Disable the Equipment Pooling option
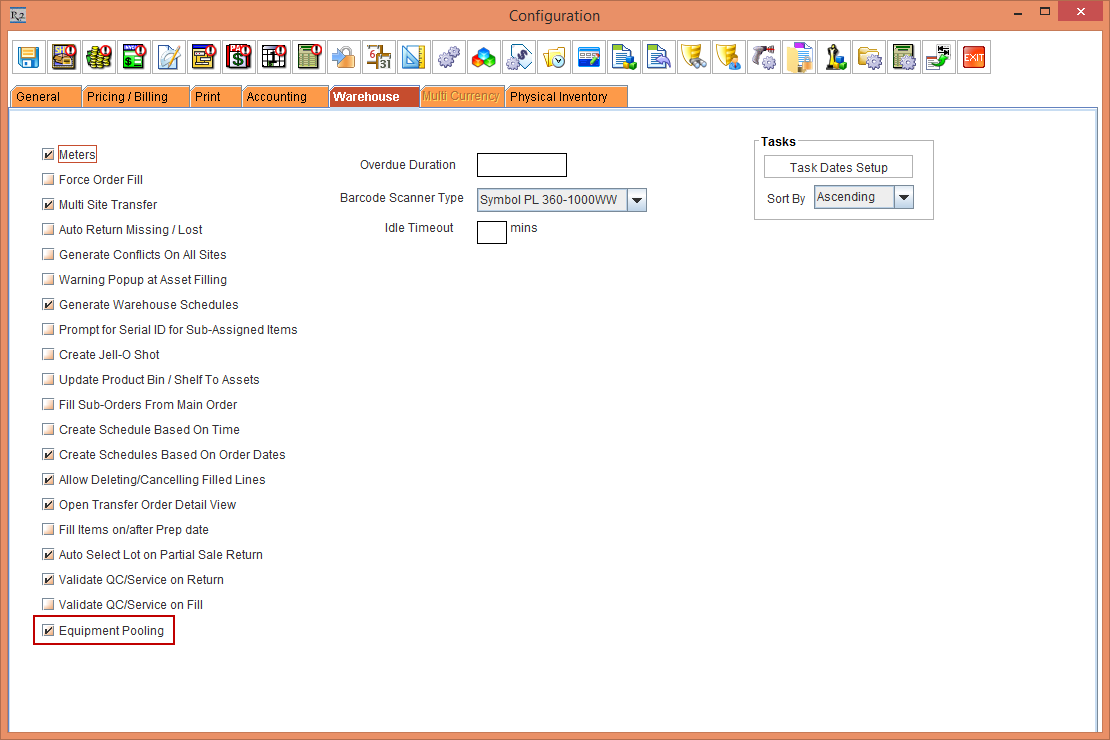 point(47,630)
